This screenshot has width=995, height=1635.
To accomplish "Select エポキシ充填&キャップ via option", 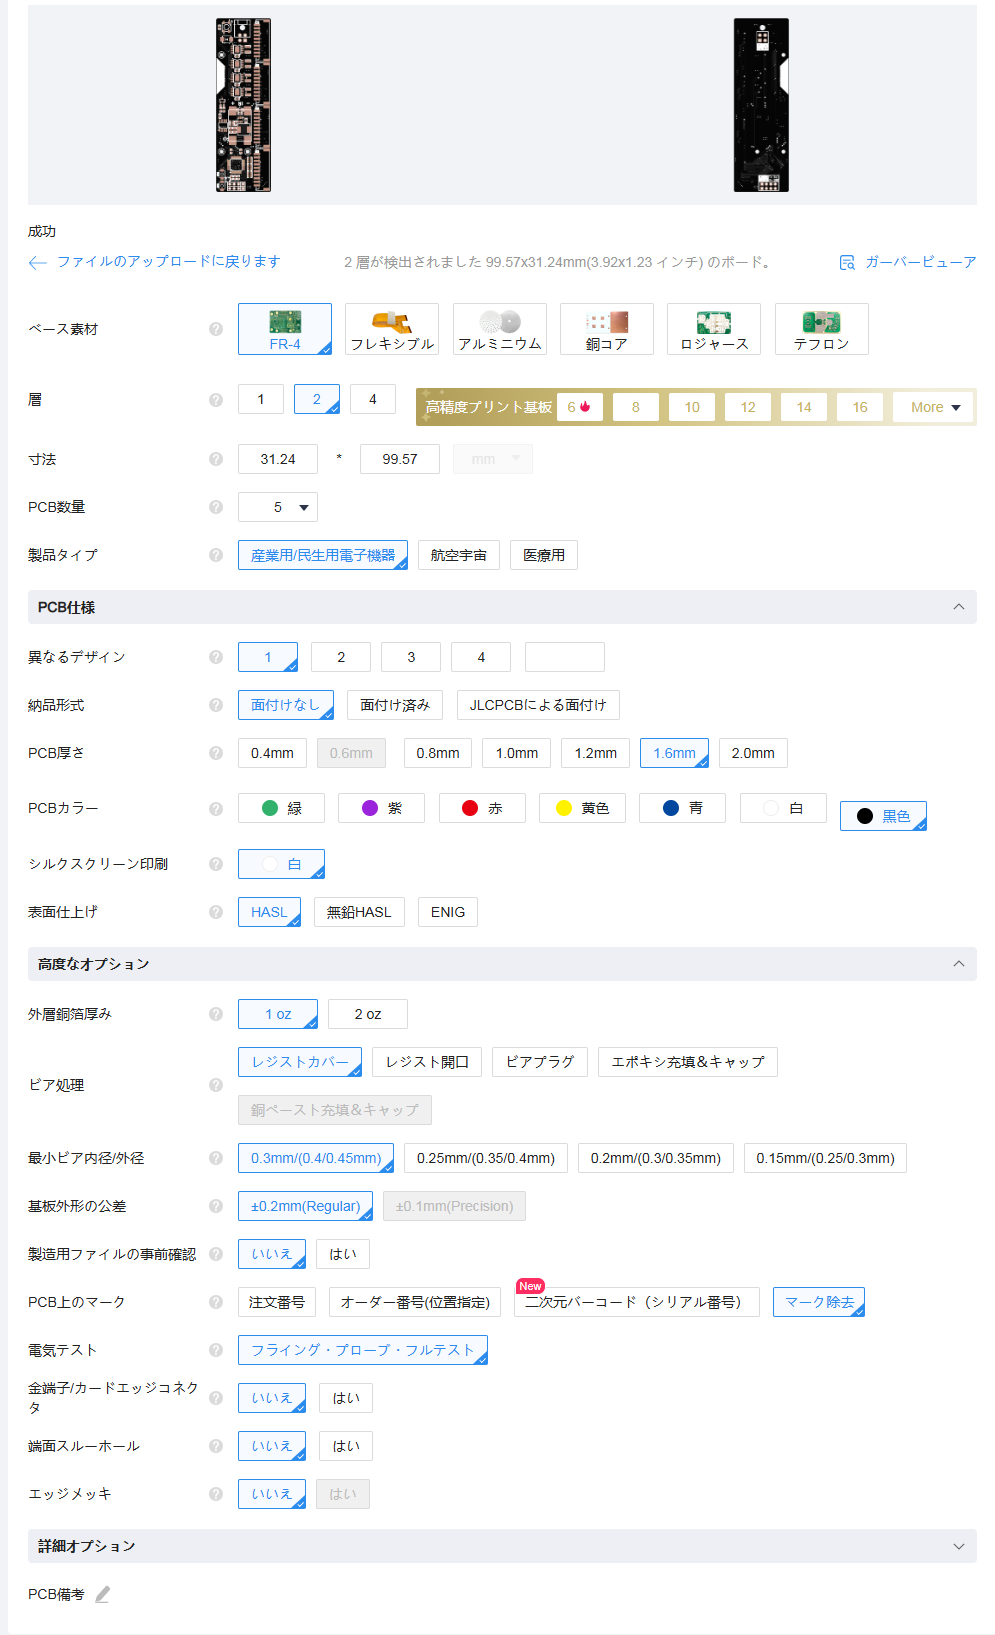I will 688,1062.
